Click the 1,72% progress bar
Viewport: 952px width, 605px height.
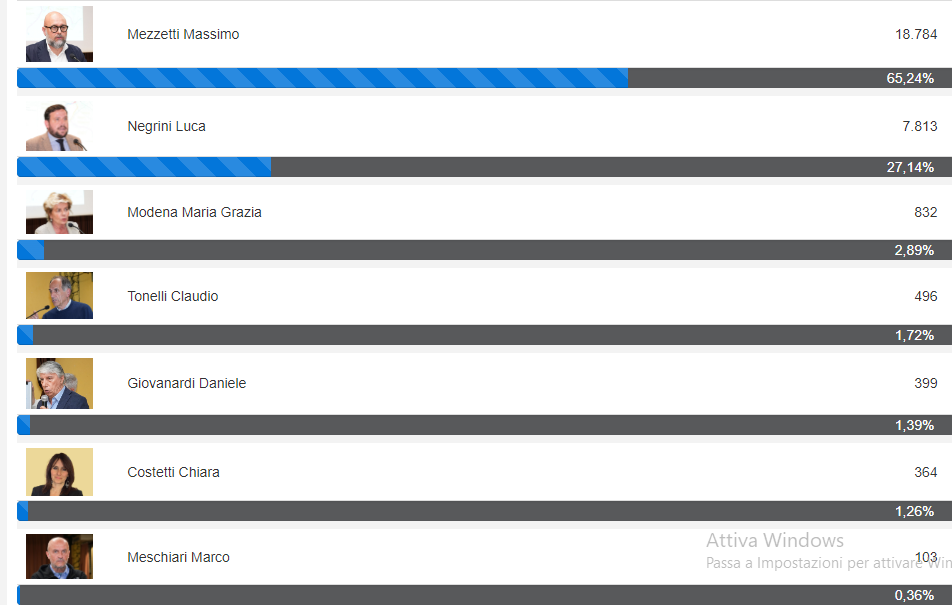tap(484, 335)
